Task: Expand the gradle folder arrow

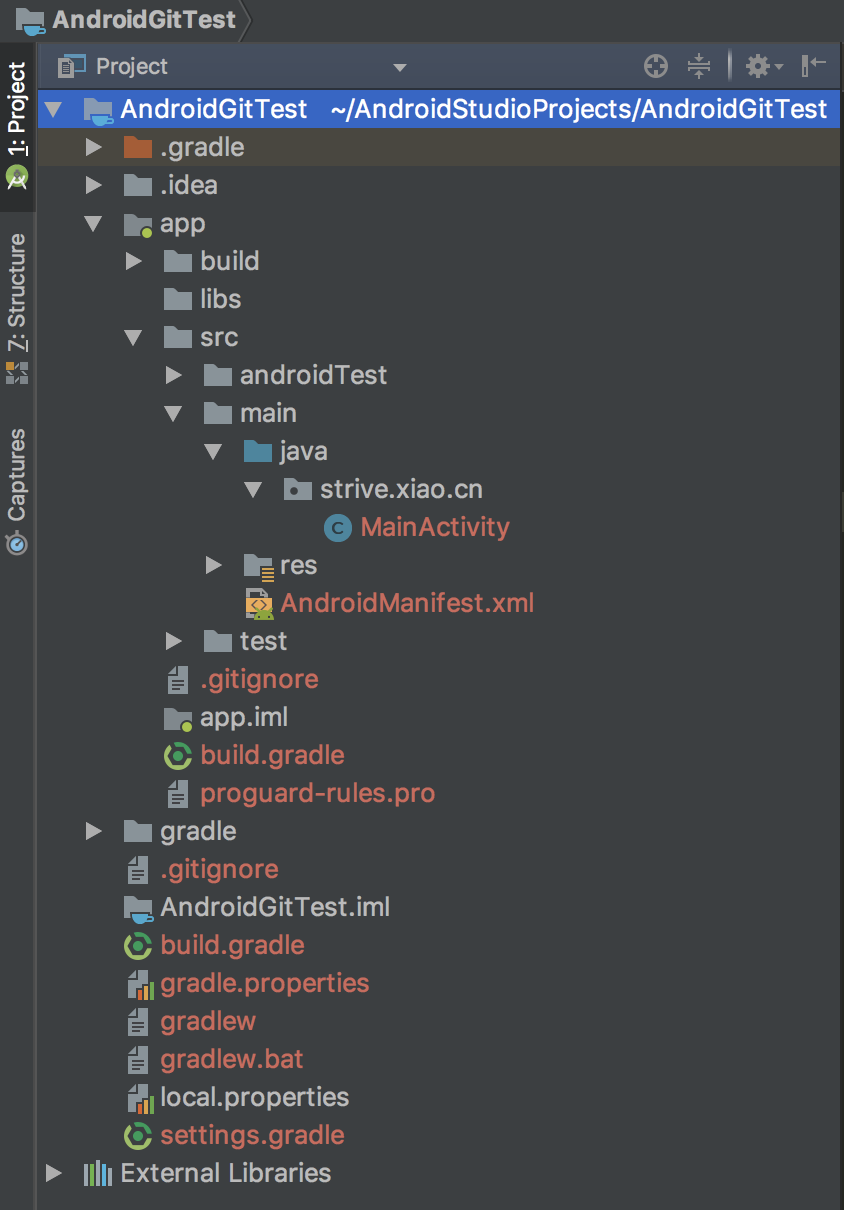Action: (x=93, y=832)
